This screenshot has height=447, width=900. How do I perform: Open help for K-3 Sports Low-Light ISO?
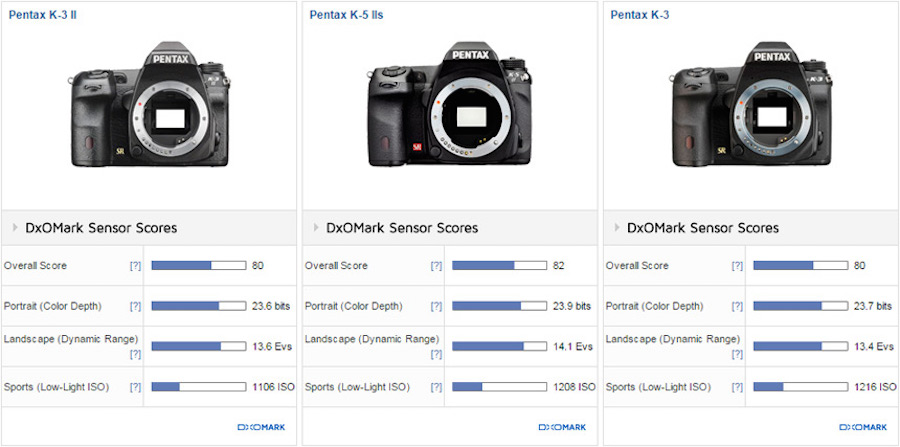point(737,387)
